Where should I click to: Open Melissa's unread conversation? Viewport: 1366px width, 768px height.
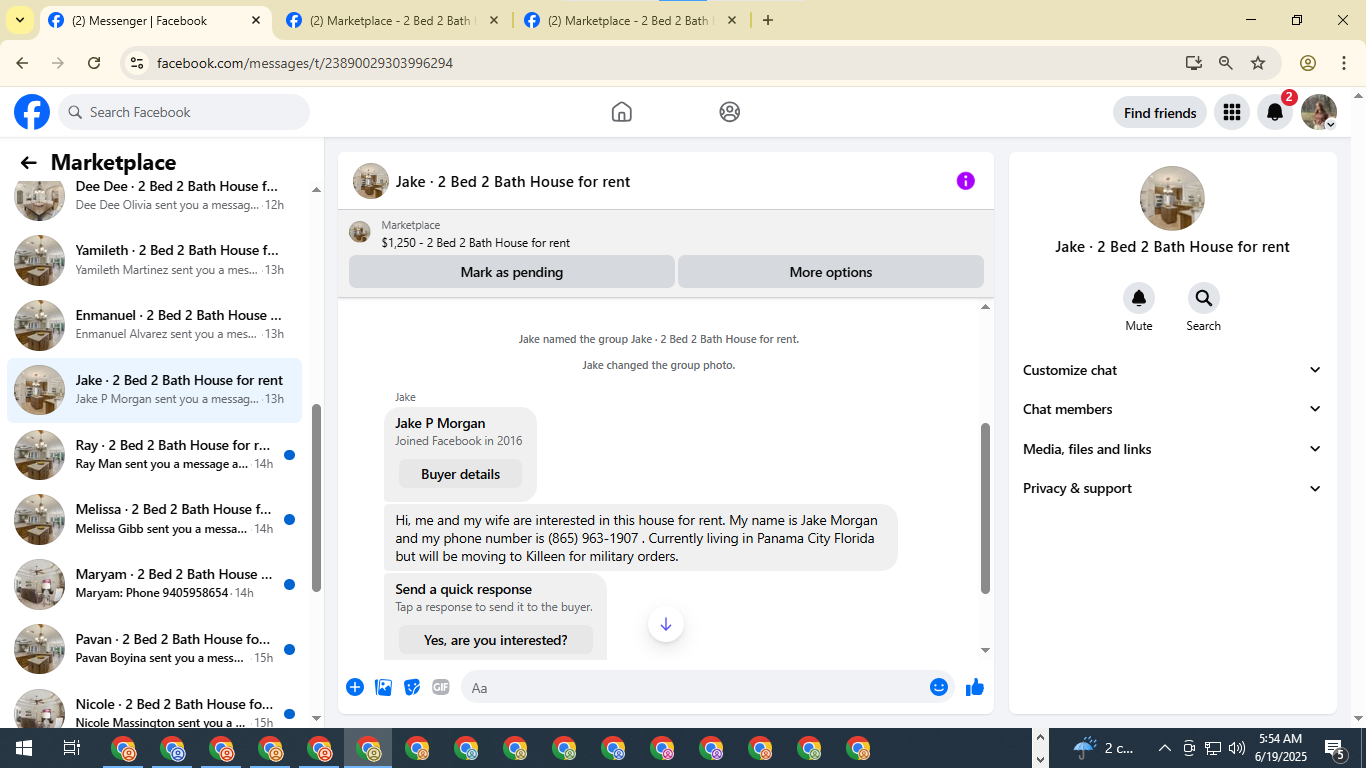coord(154,519)
